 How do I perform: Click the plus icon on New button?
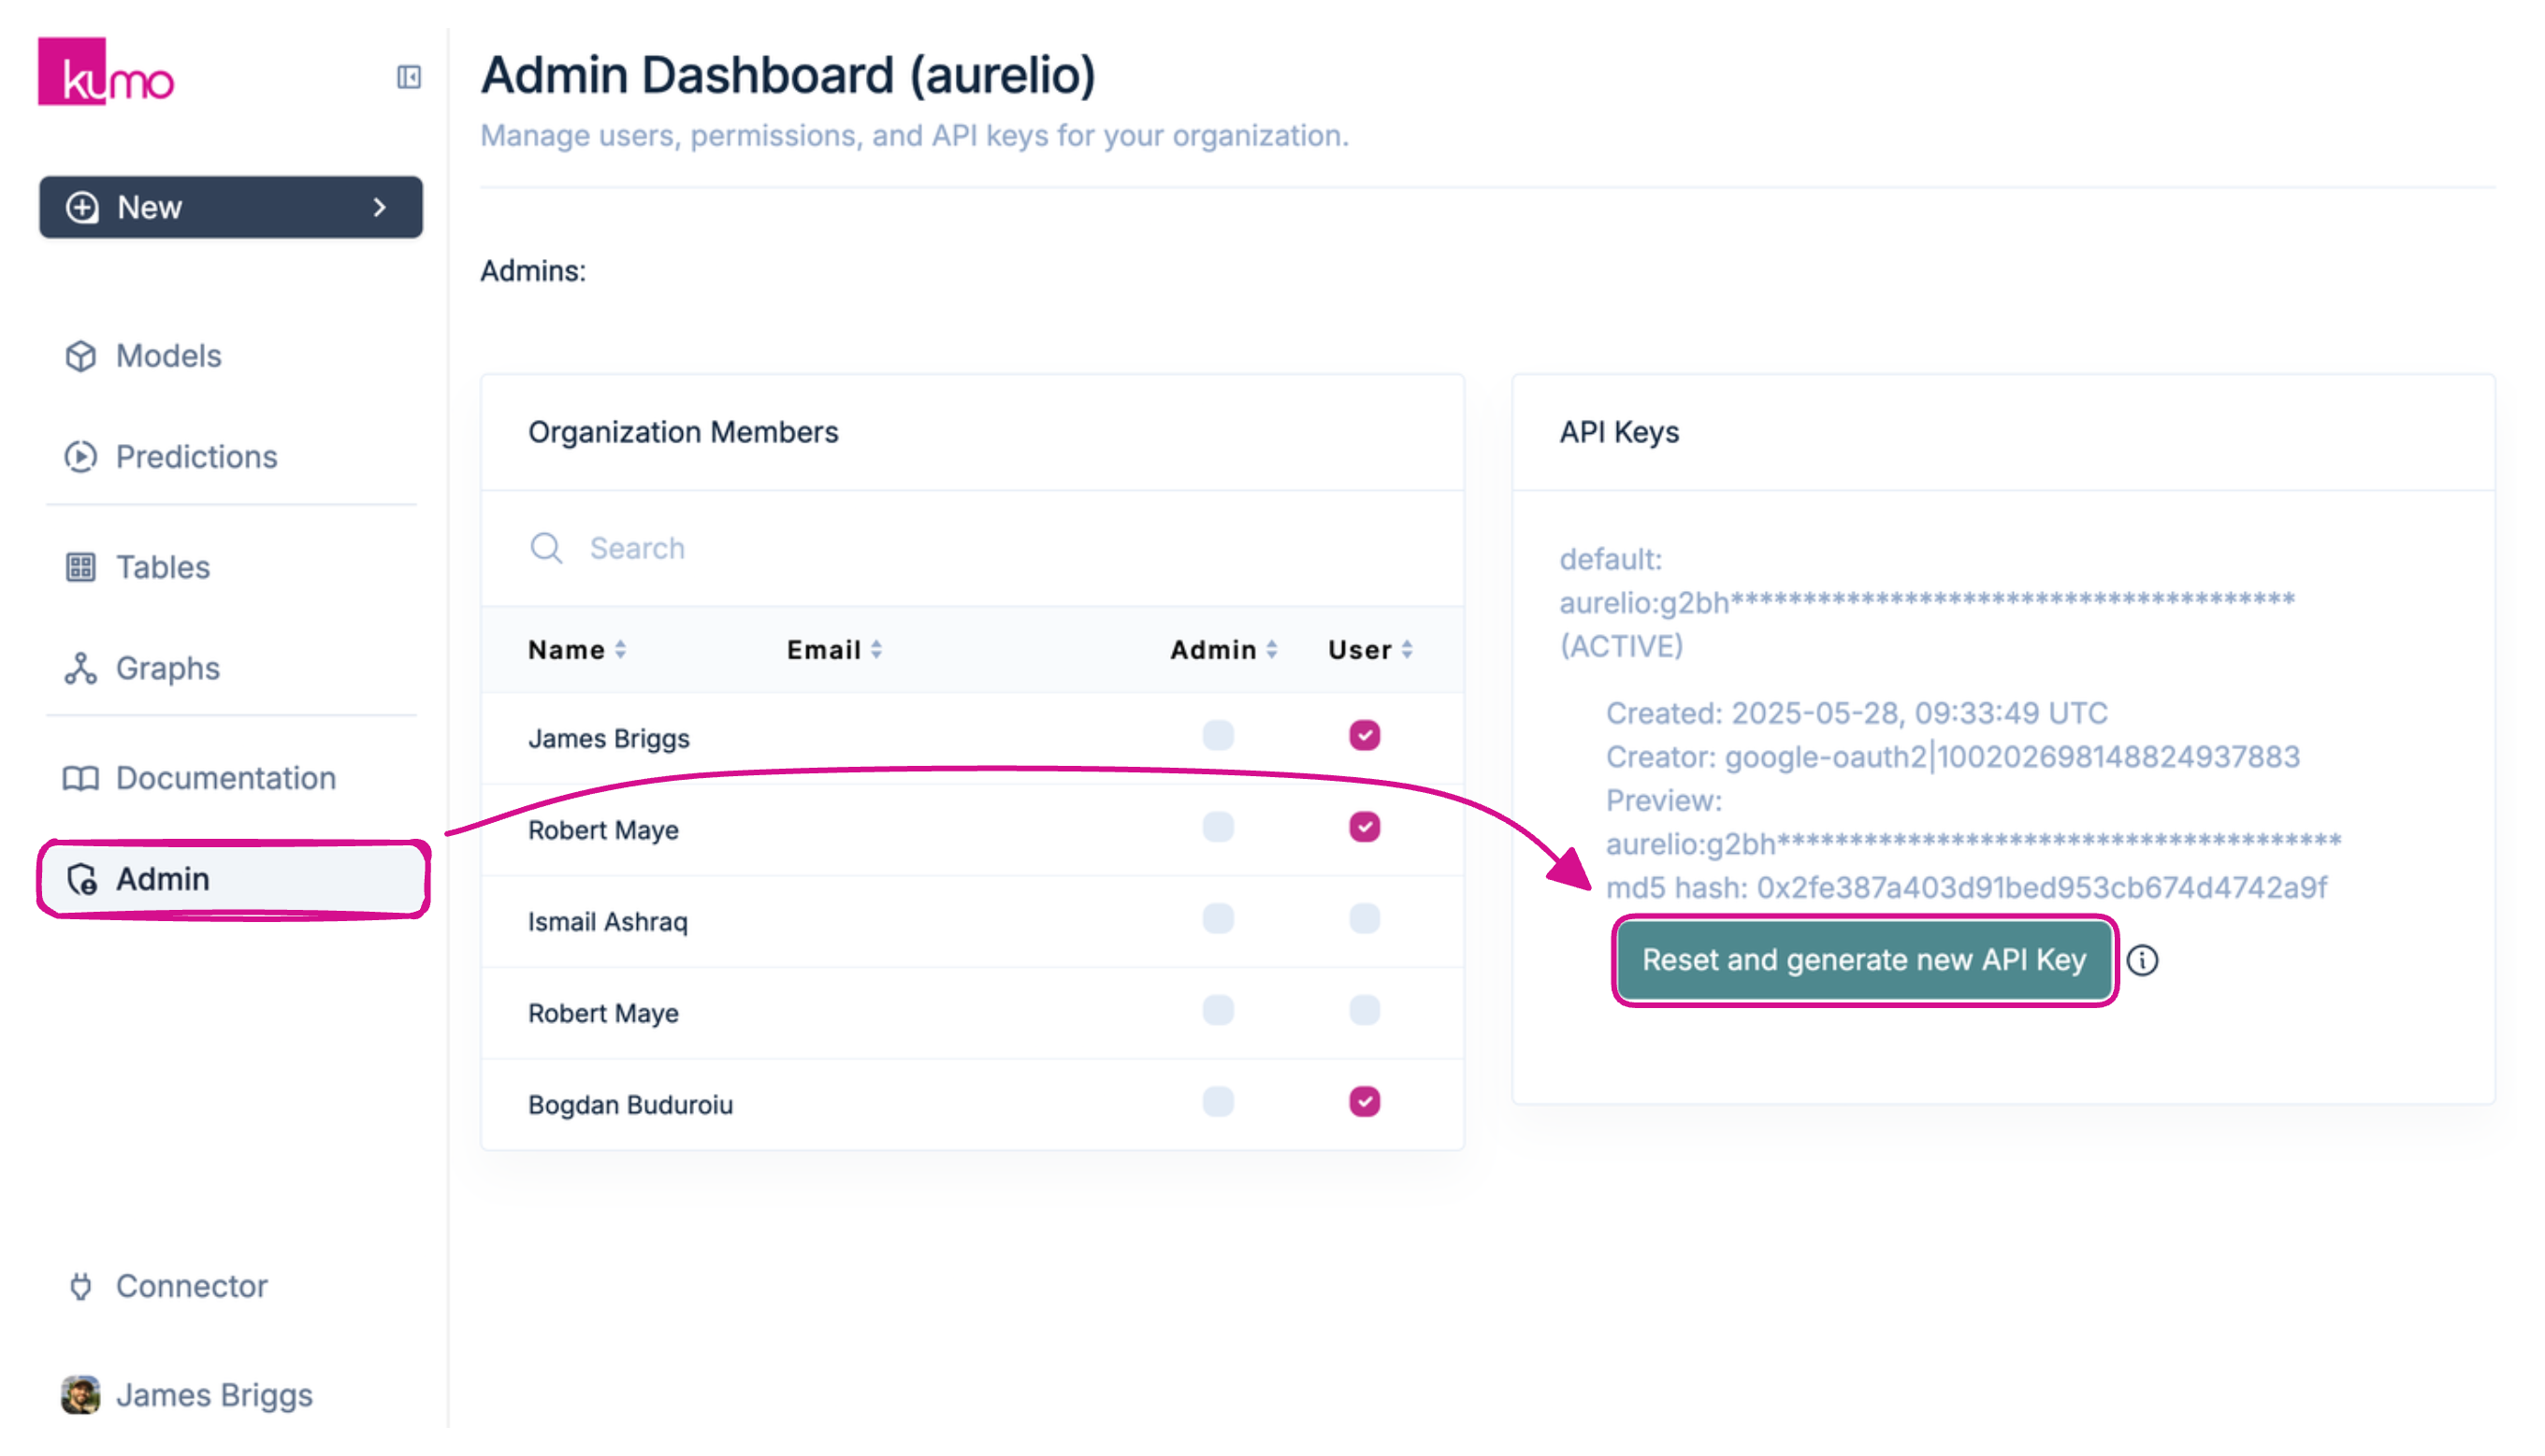tap(82, 207)
